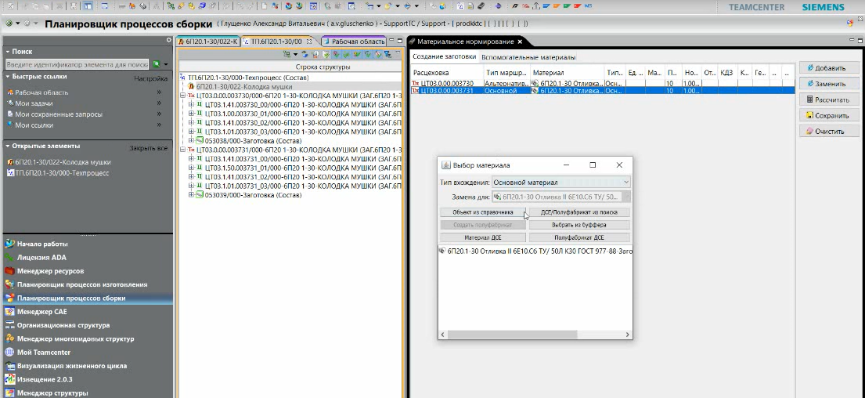865x398 pixels.
Task: Click the green search icon beside the search field
Action: pos(157,65)
